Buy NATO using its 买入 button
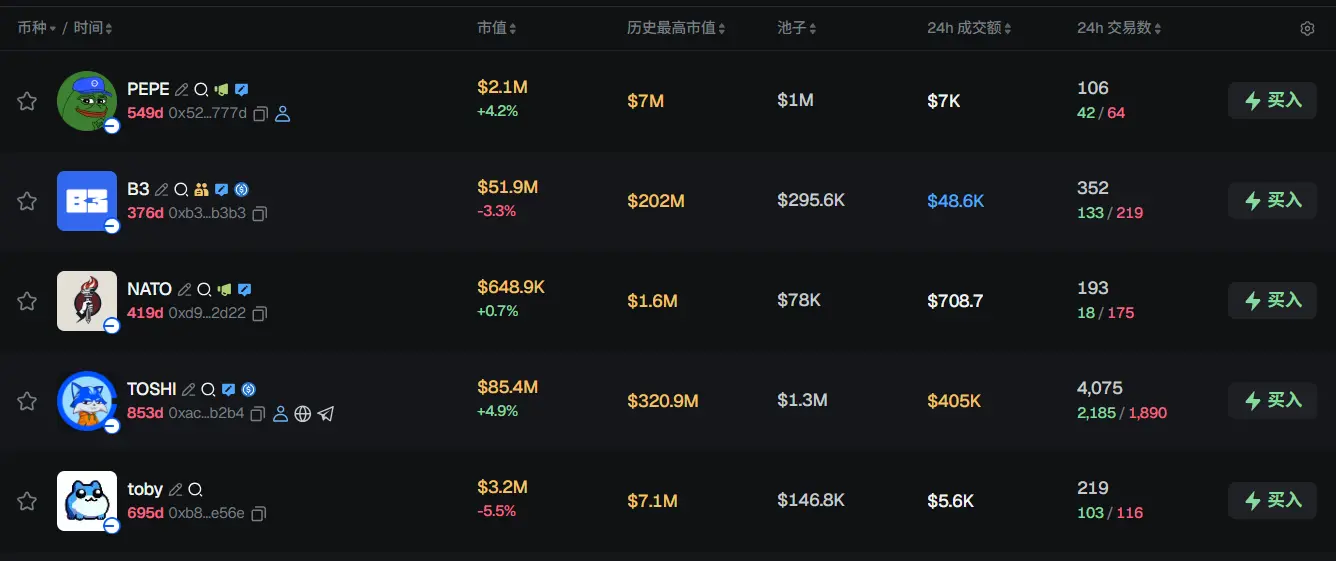 click(1272, 300)
